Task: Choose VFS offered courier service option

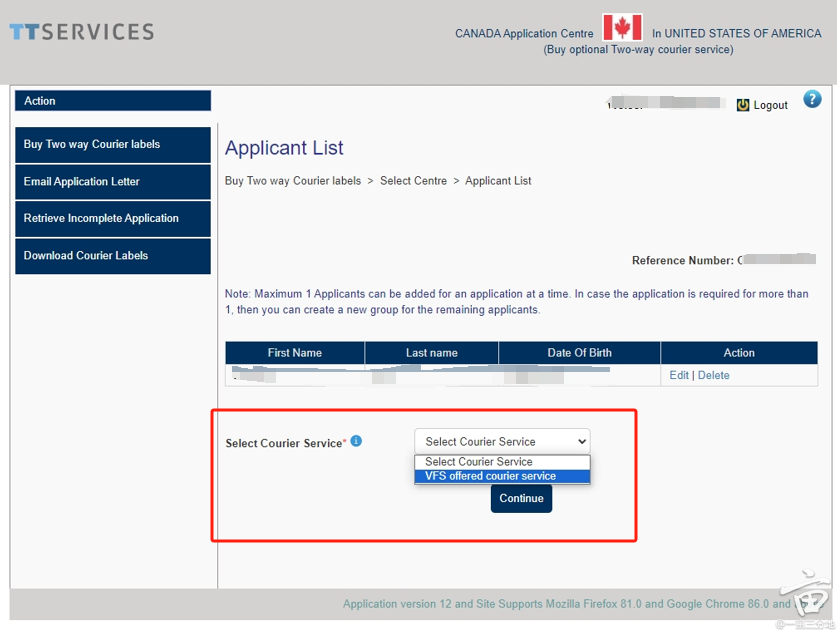Action: point(502,476)
